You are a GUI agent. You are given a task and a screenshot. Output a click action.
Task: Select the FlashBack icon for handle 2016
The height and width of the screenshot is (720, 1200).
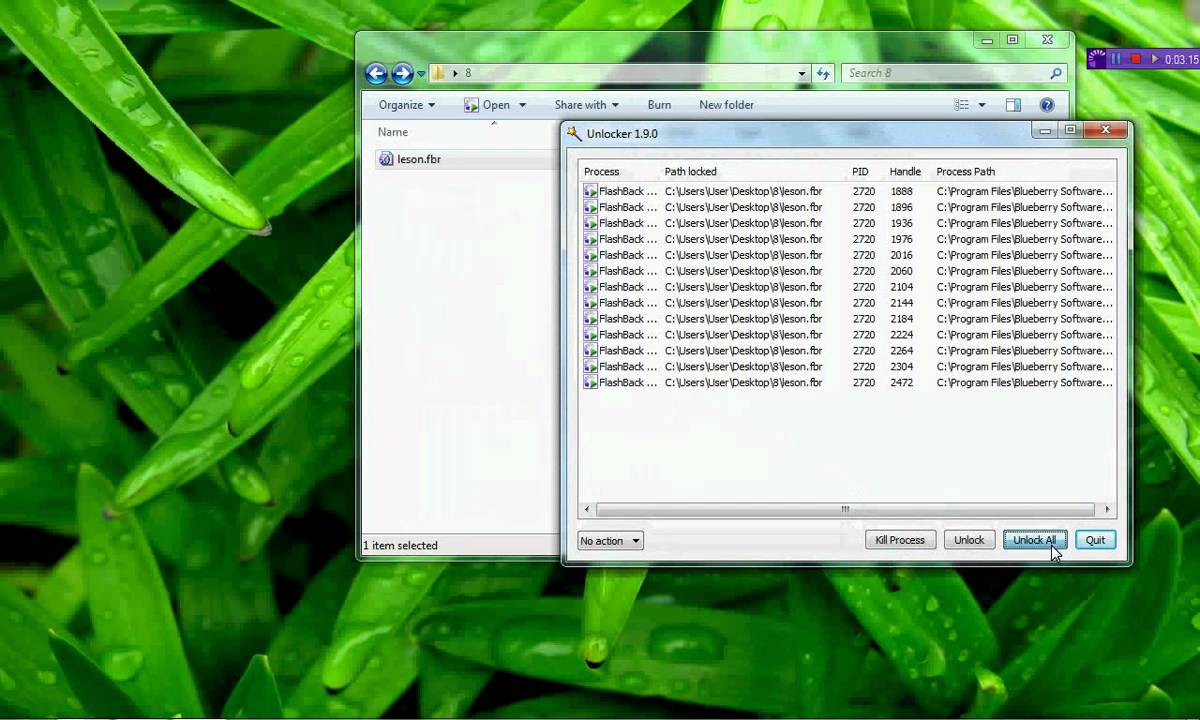[x=590, y=255]
